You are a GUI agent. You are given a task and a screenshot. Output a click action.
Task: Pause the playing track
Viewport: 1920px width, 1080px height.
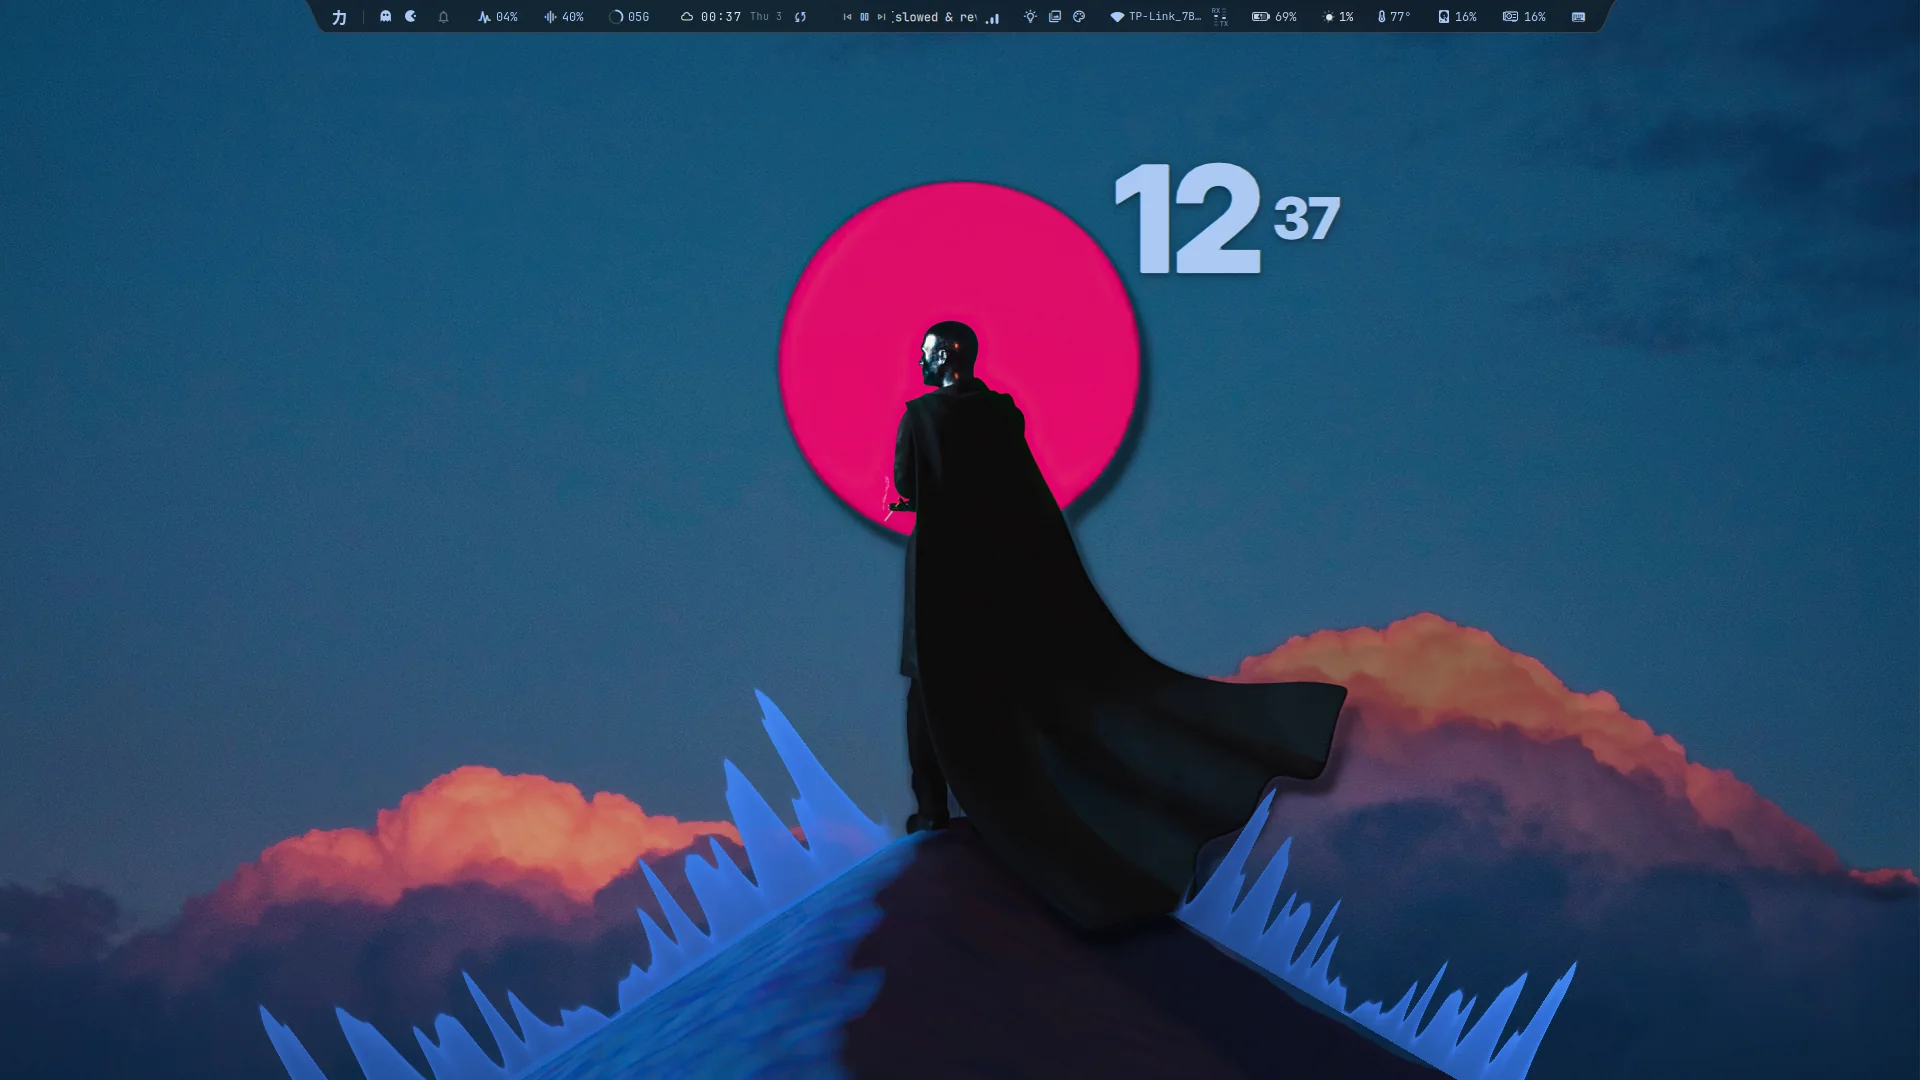click(x=864, y=17)
